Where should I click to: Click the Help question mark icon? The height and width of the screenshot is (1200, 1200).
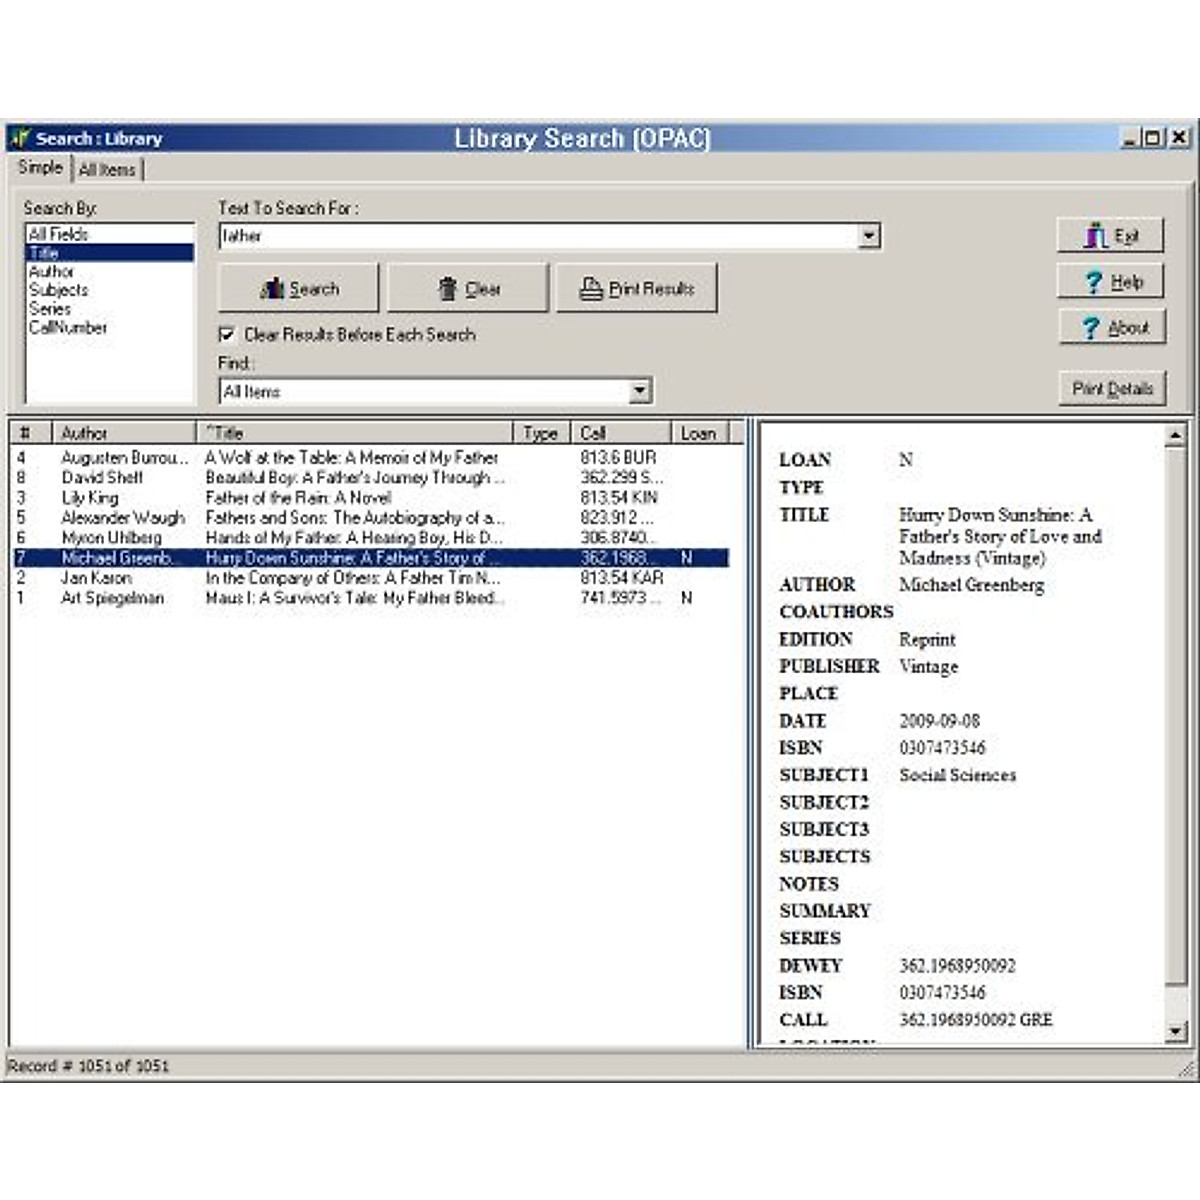(1094, 283)
